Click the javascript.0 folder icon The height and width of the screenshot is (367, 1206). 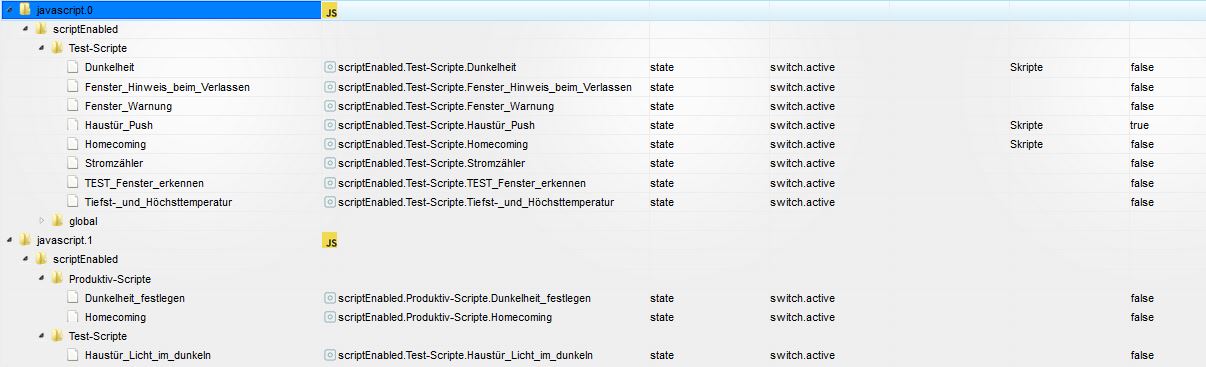25,9
